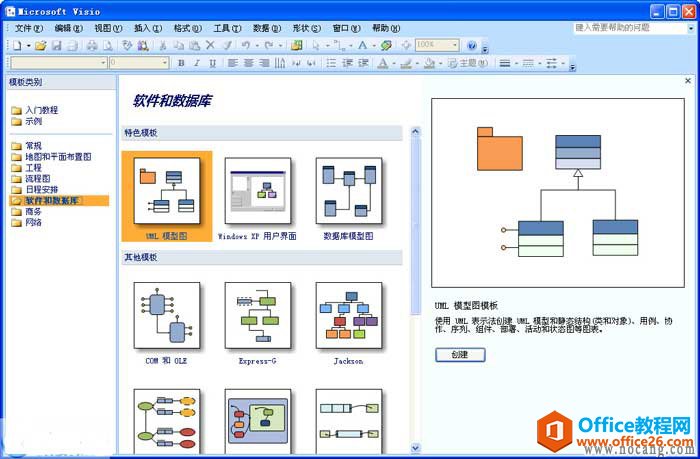
Task: Open the 插入 menu
Action: point(148,28)
